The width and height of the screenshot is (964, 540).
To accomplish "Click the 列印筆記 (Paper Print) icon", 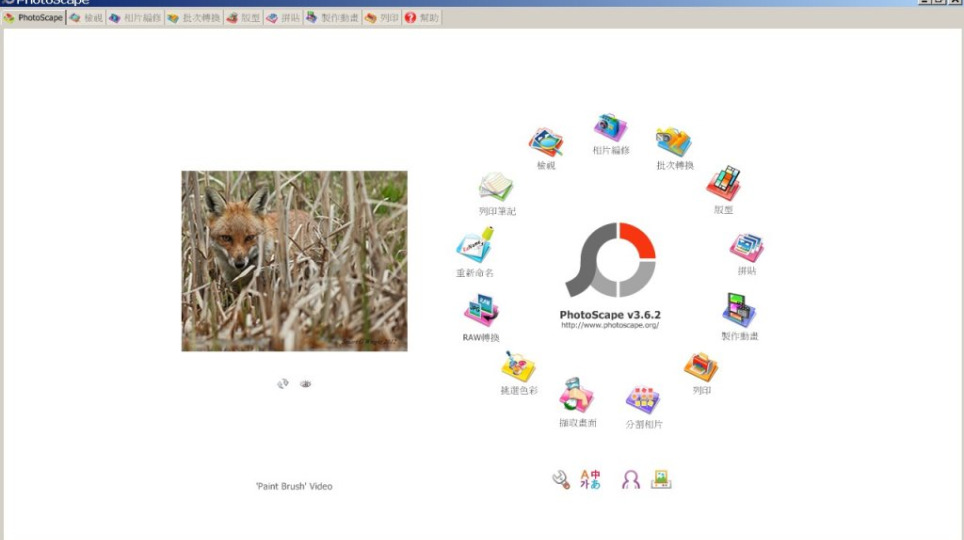I will [497, 187].
